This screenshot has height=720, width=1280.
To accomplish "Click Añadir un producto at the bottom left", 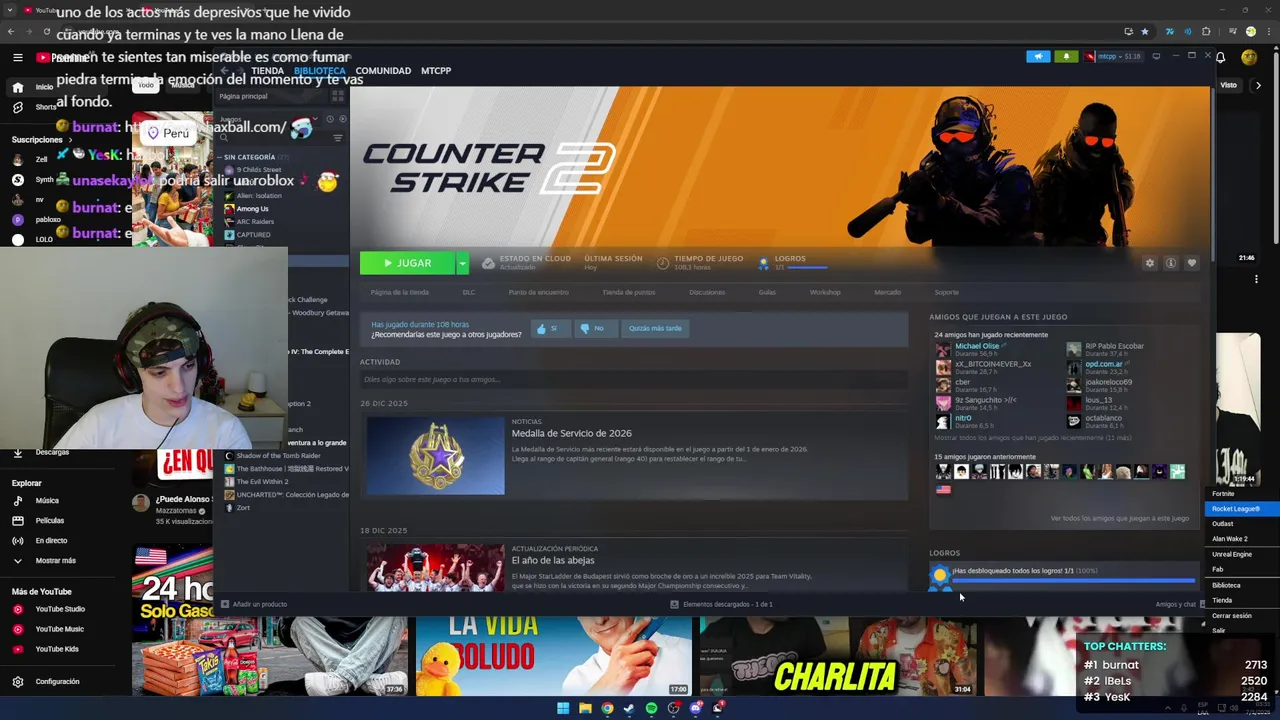I will tap(254, 604).
